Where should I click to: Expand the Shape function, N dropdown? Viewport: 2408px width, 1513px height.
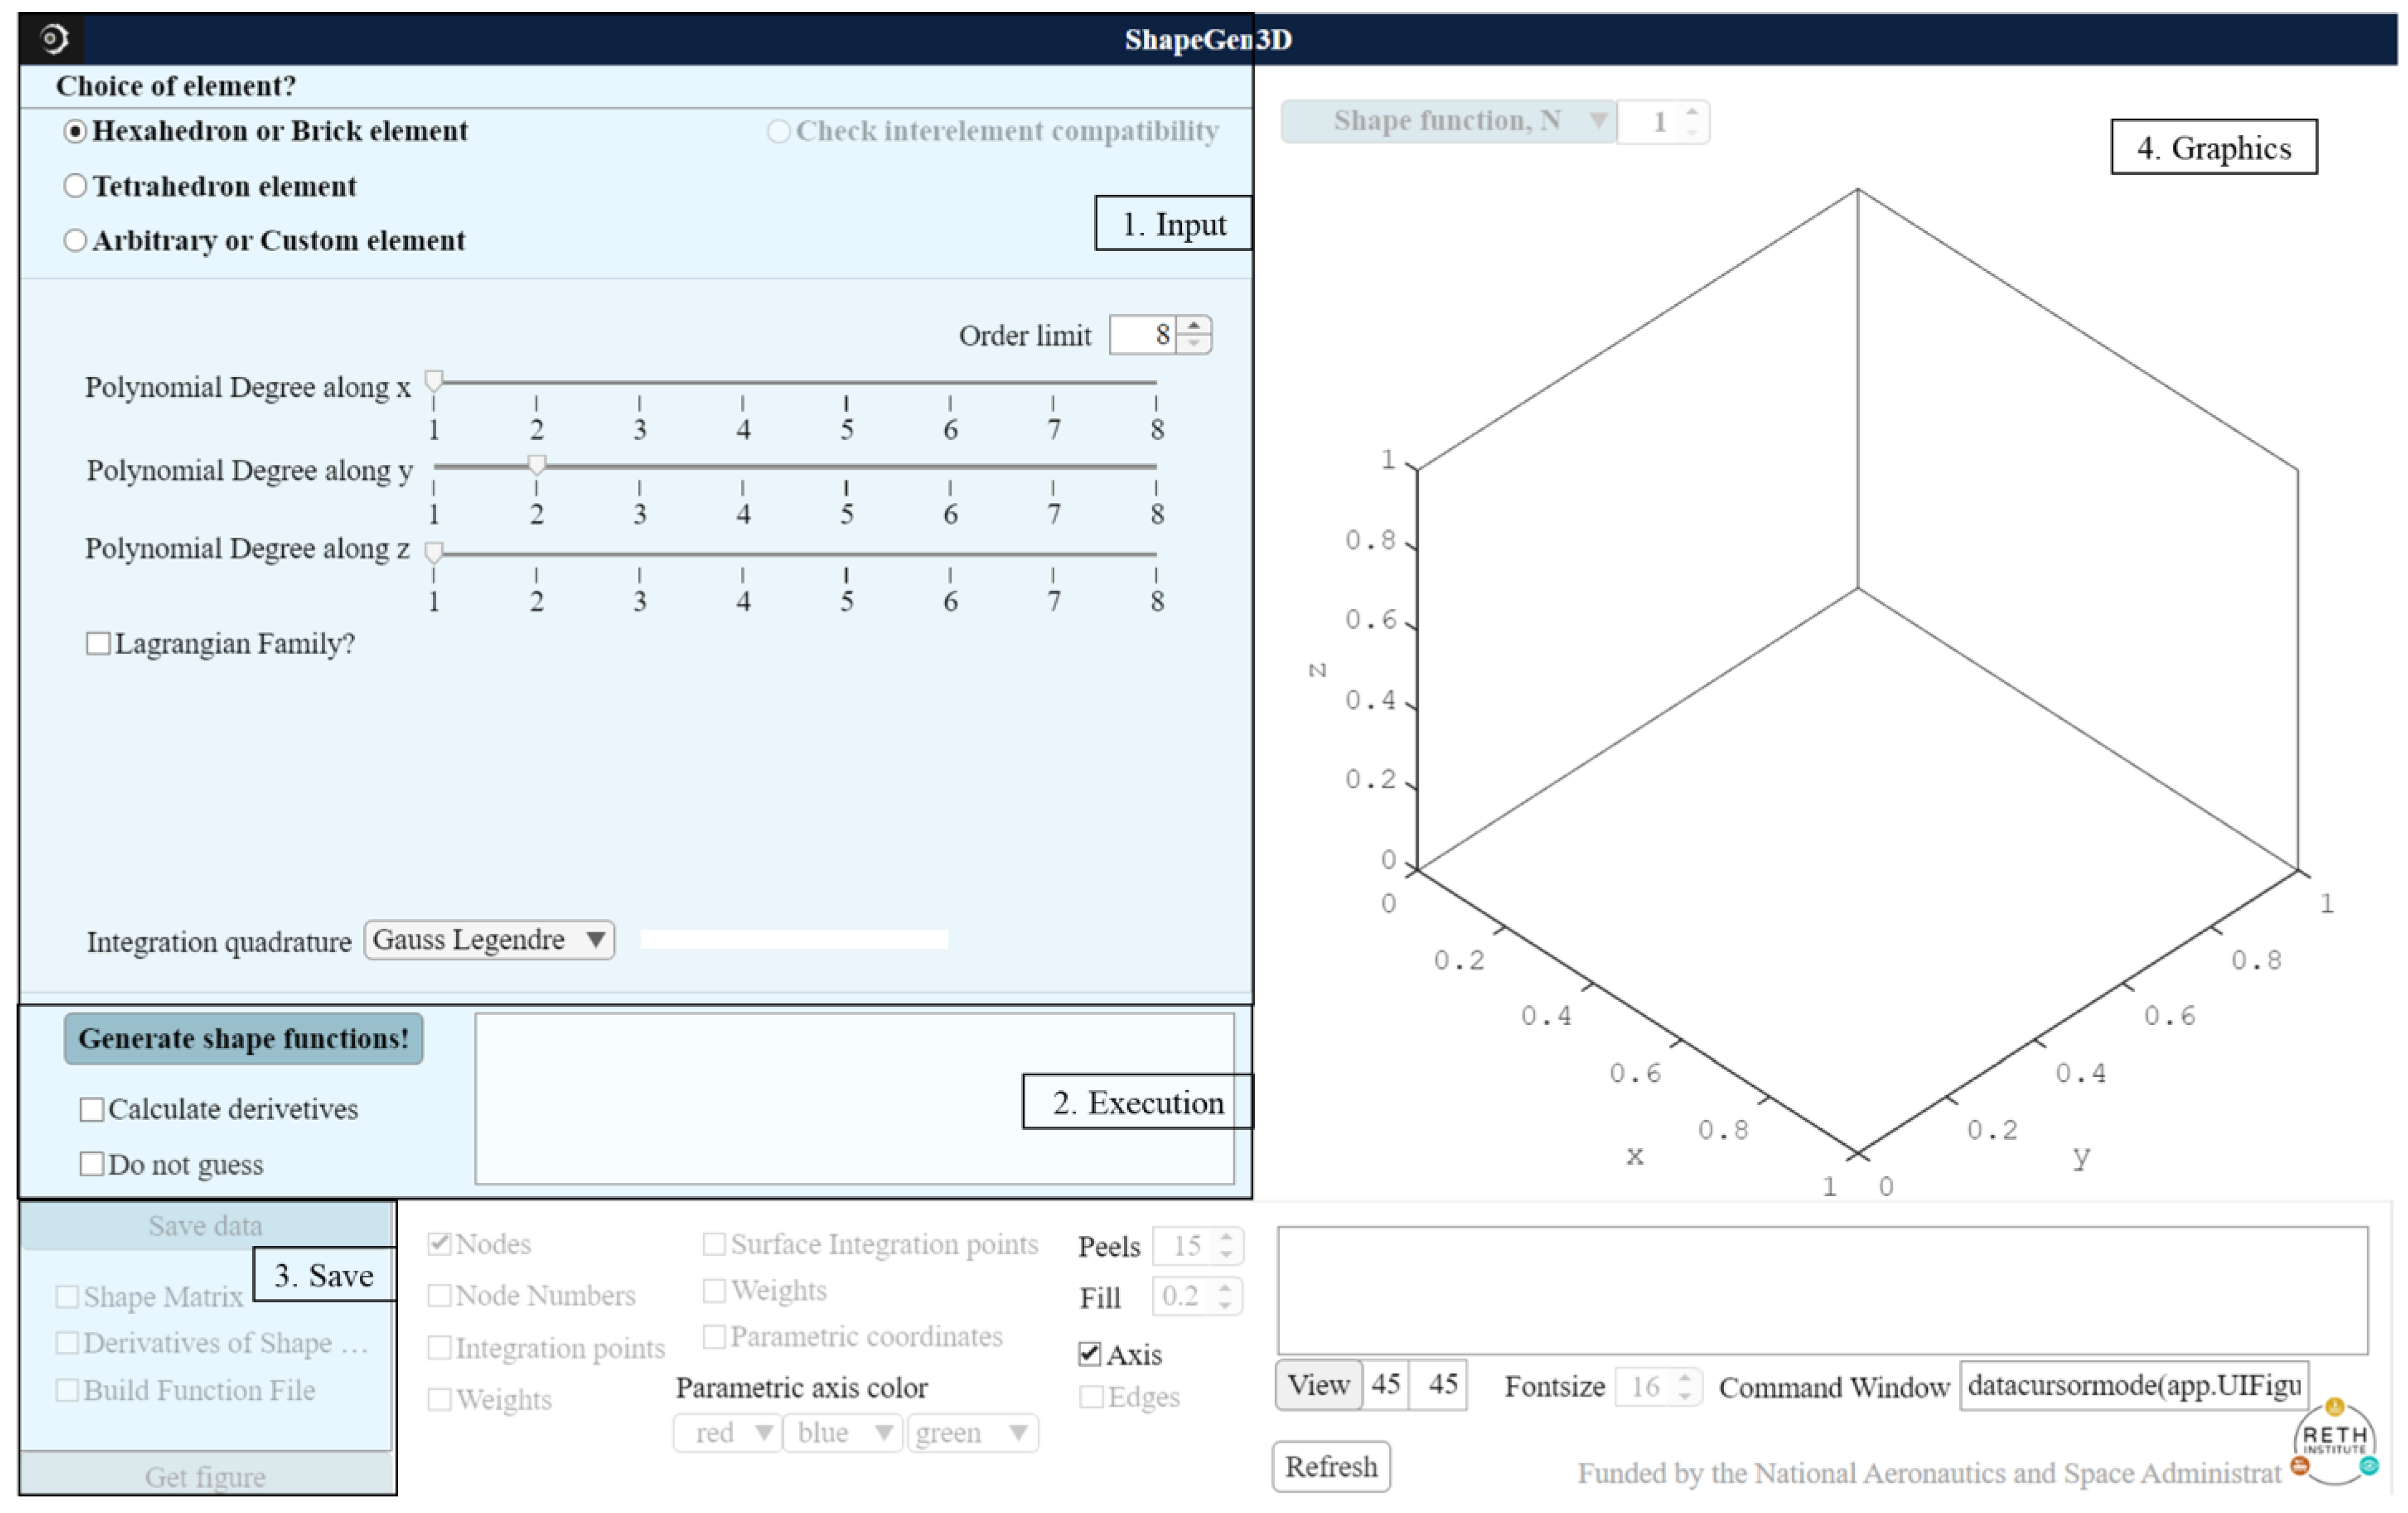(1447, 121)
